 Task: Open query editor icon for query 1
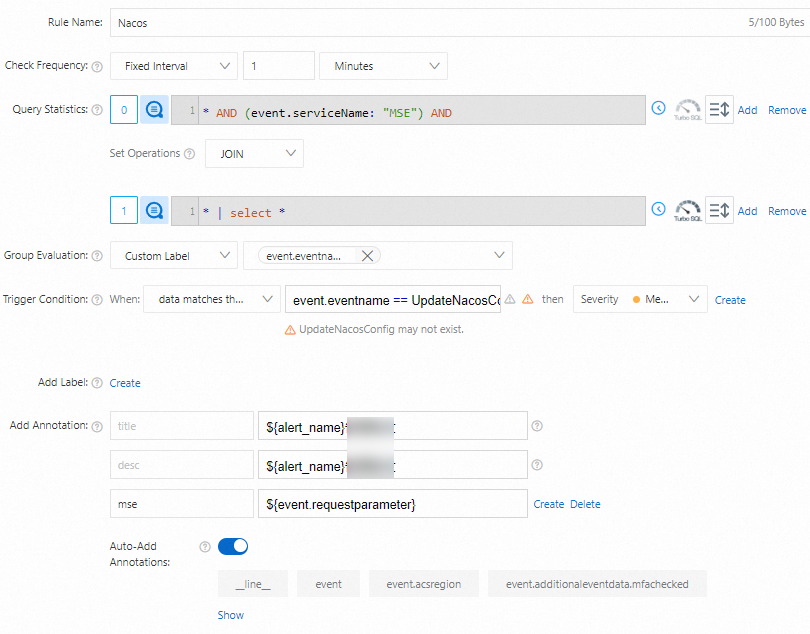pyautogui.click(x=154, y=210)
